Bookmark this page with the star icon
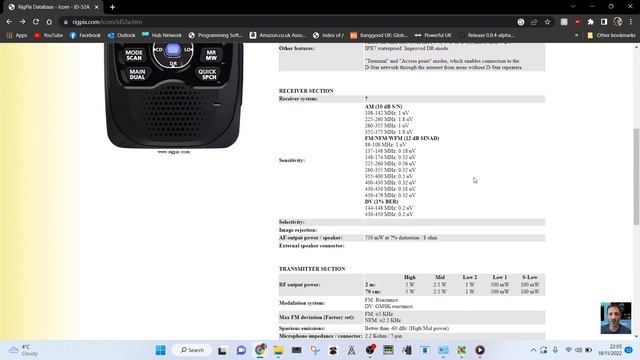 (547, 22)
